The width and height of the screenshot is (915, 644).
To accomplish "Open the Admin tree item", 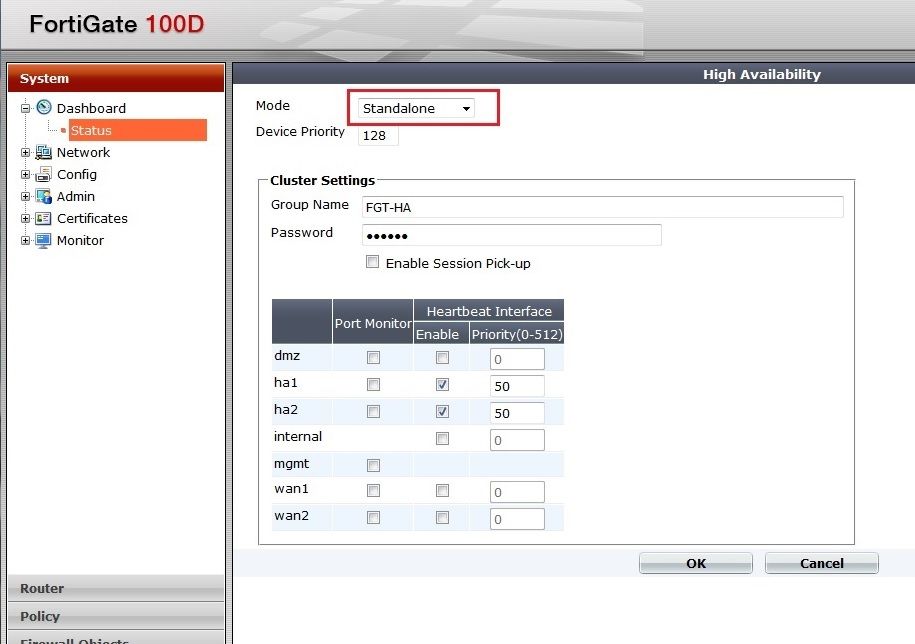I will pos(75,197).
